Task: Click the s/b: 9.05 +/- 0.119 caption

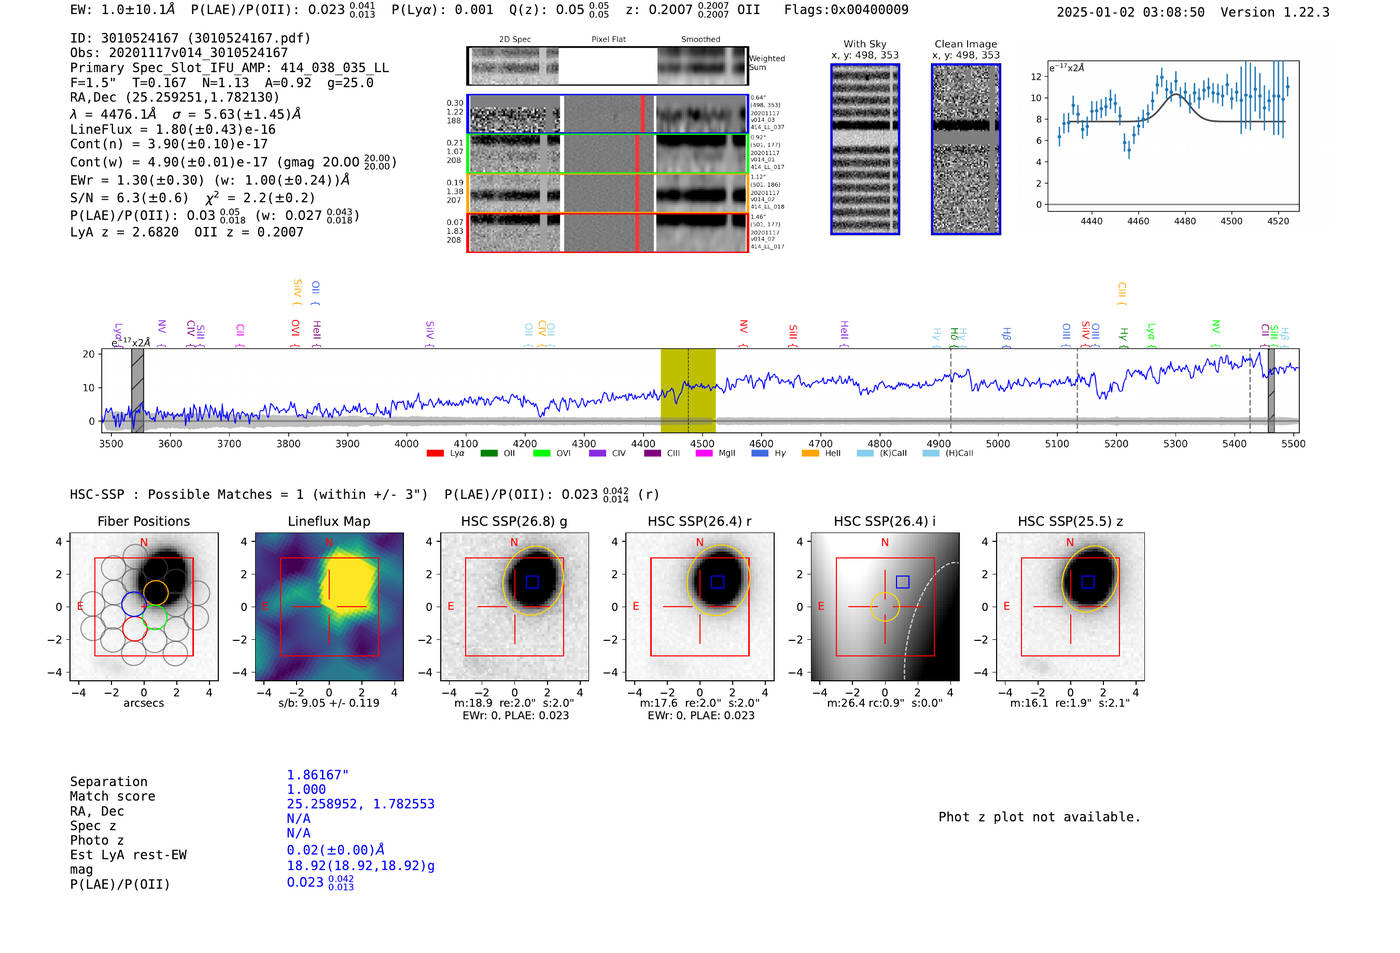Action: pos(329,703)
